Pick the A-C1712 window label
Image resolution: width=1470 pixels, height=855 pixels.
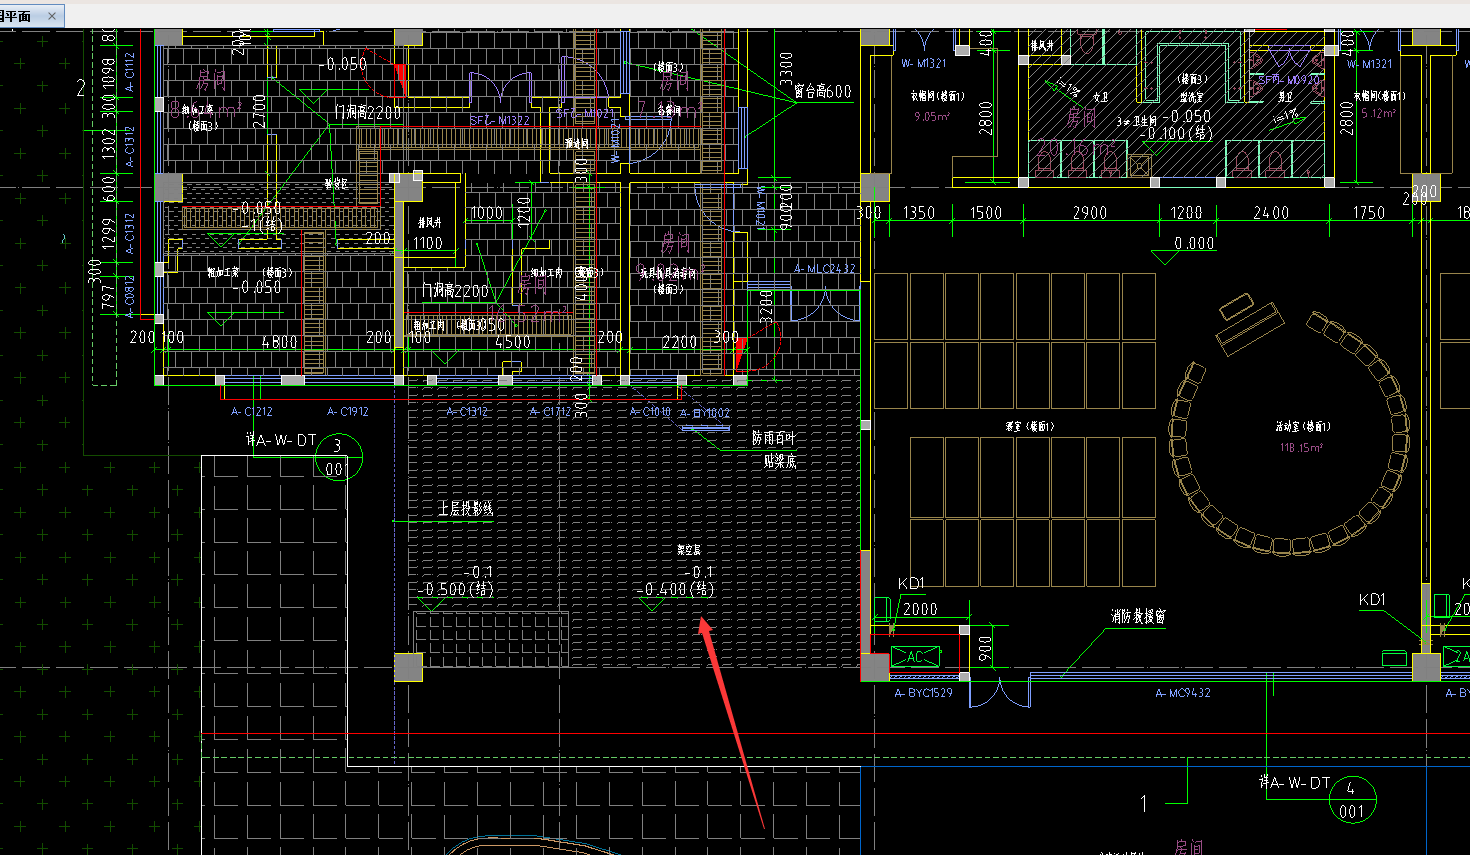[x=550, y=411]
